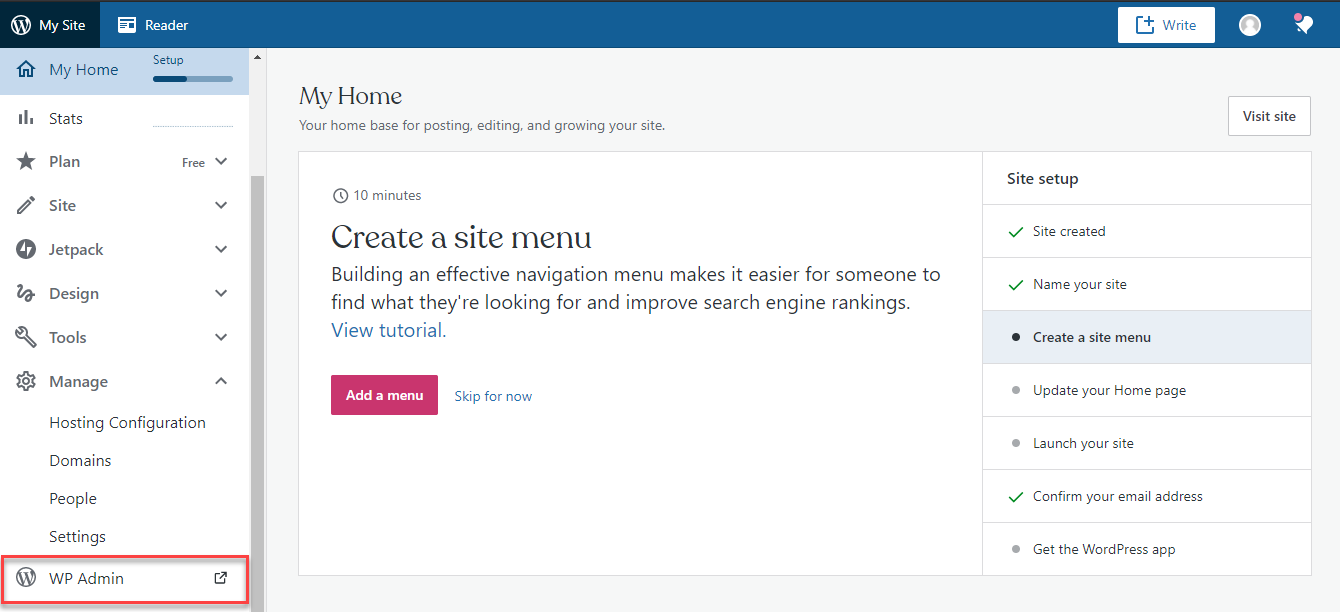Viewport: 1340px width, 612px height.
Task: Click the notifications icon top right
Action: 1303,23
